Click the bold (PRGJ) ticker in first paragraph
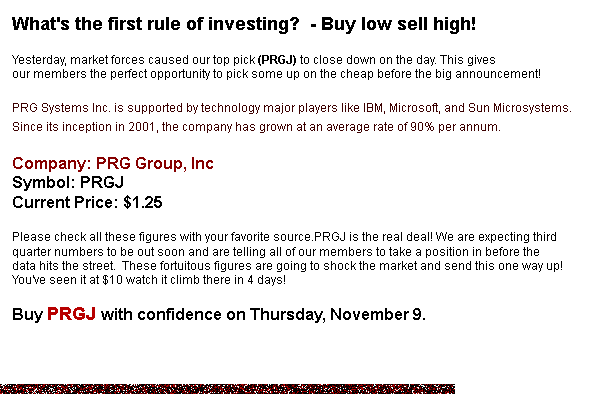The image size is (593, 394). 277,60
